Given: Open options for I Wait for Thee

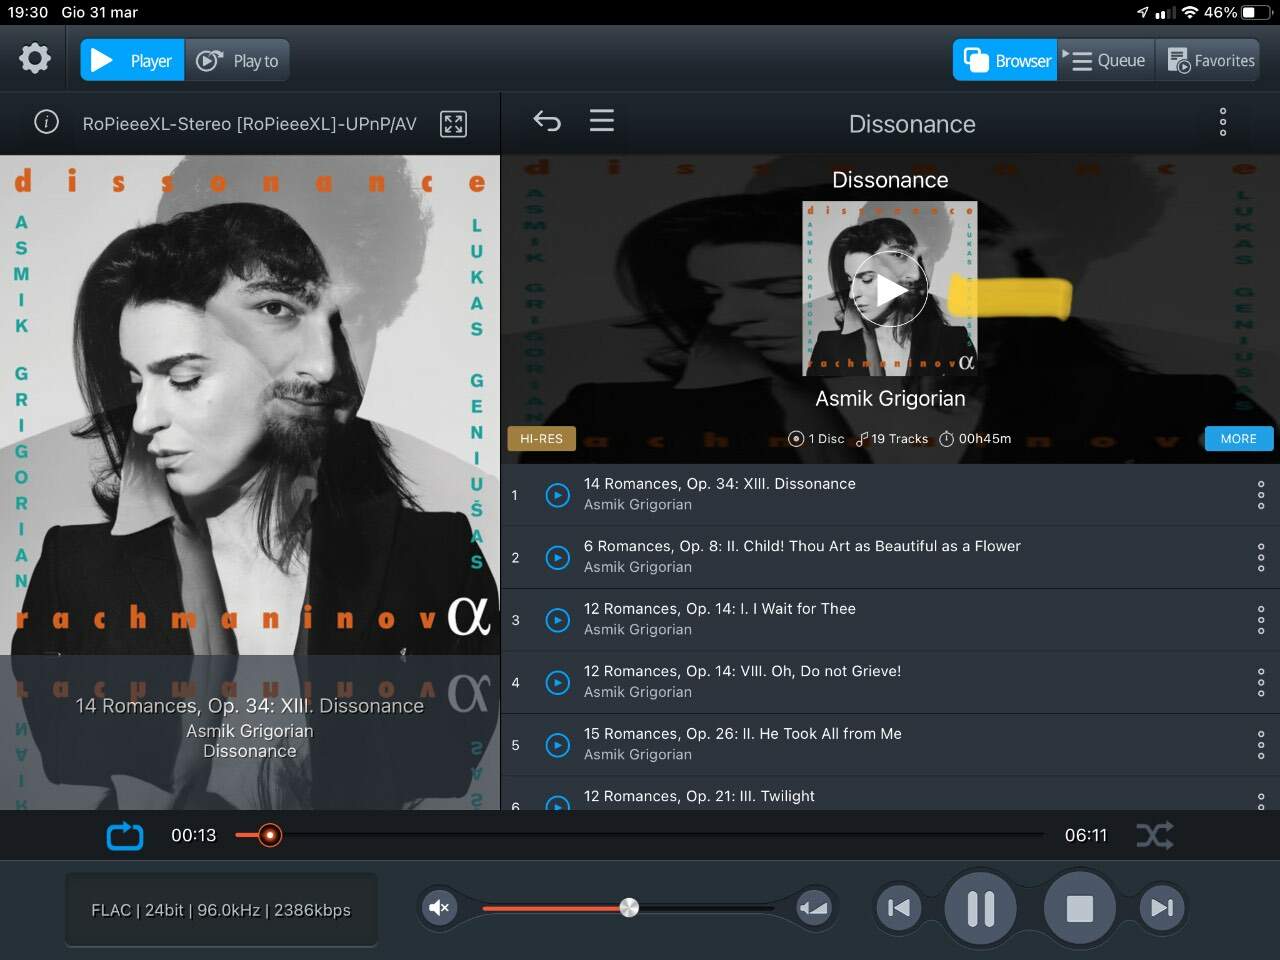Looking at the screenshot, I should coord(1261,620).
